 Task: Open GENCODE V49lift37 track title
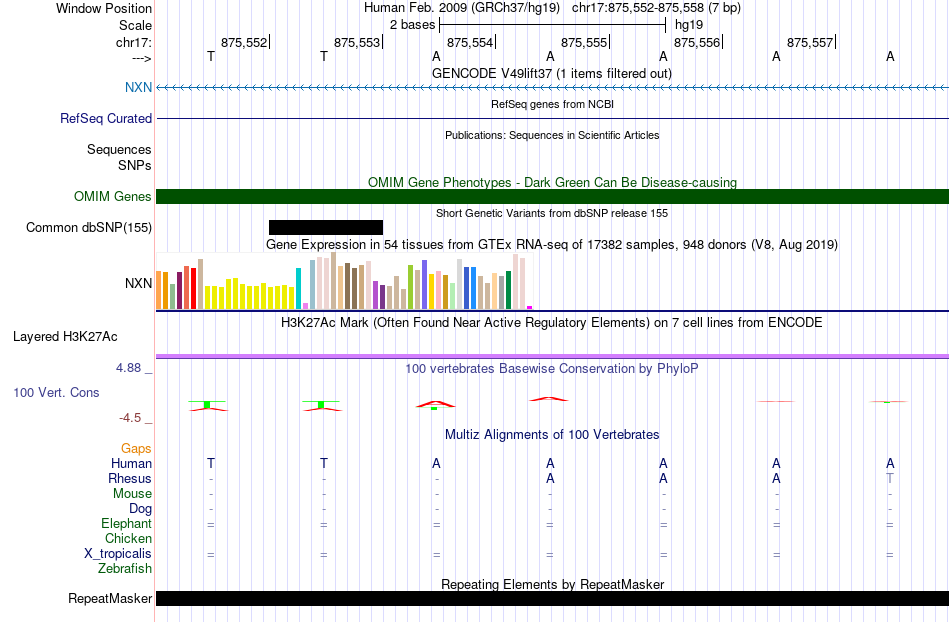[551, 73]
